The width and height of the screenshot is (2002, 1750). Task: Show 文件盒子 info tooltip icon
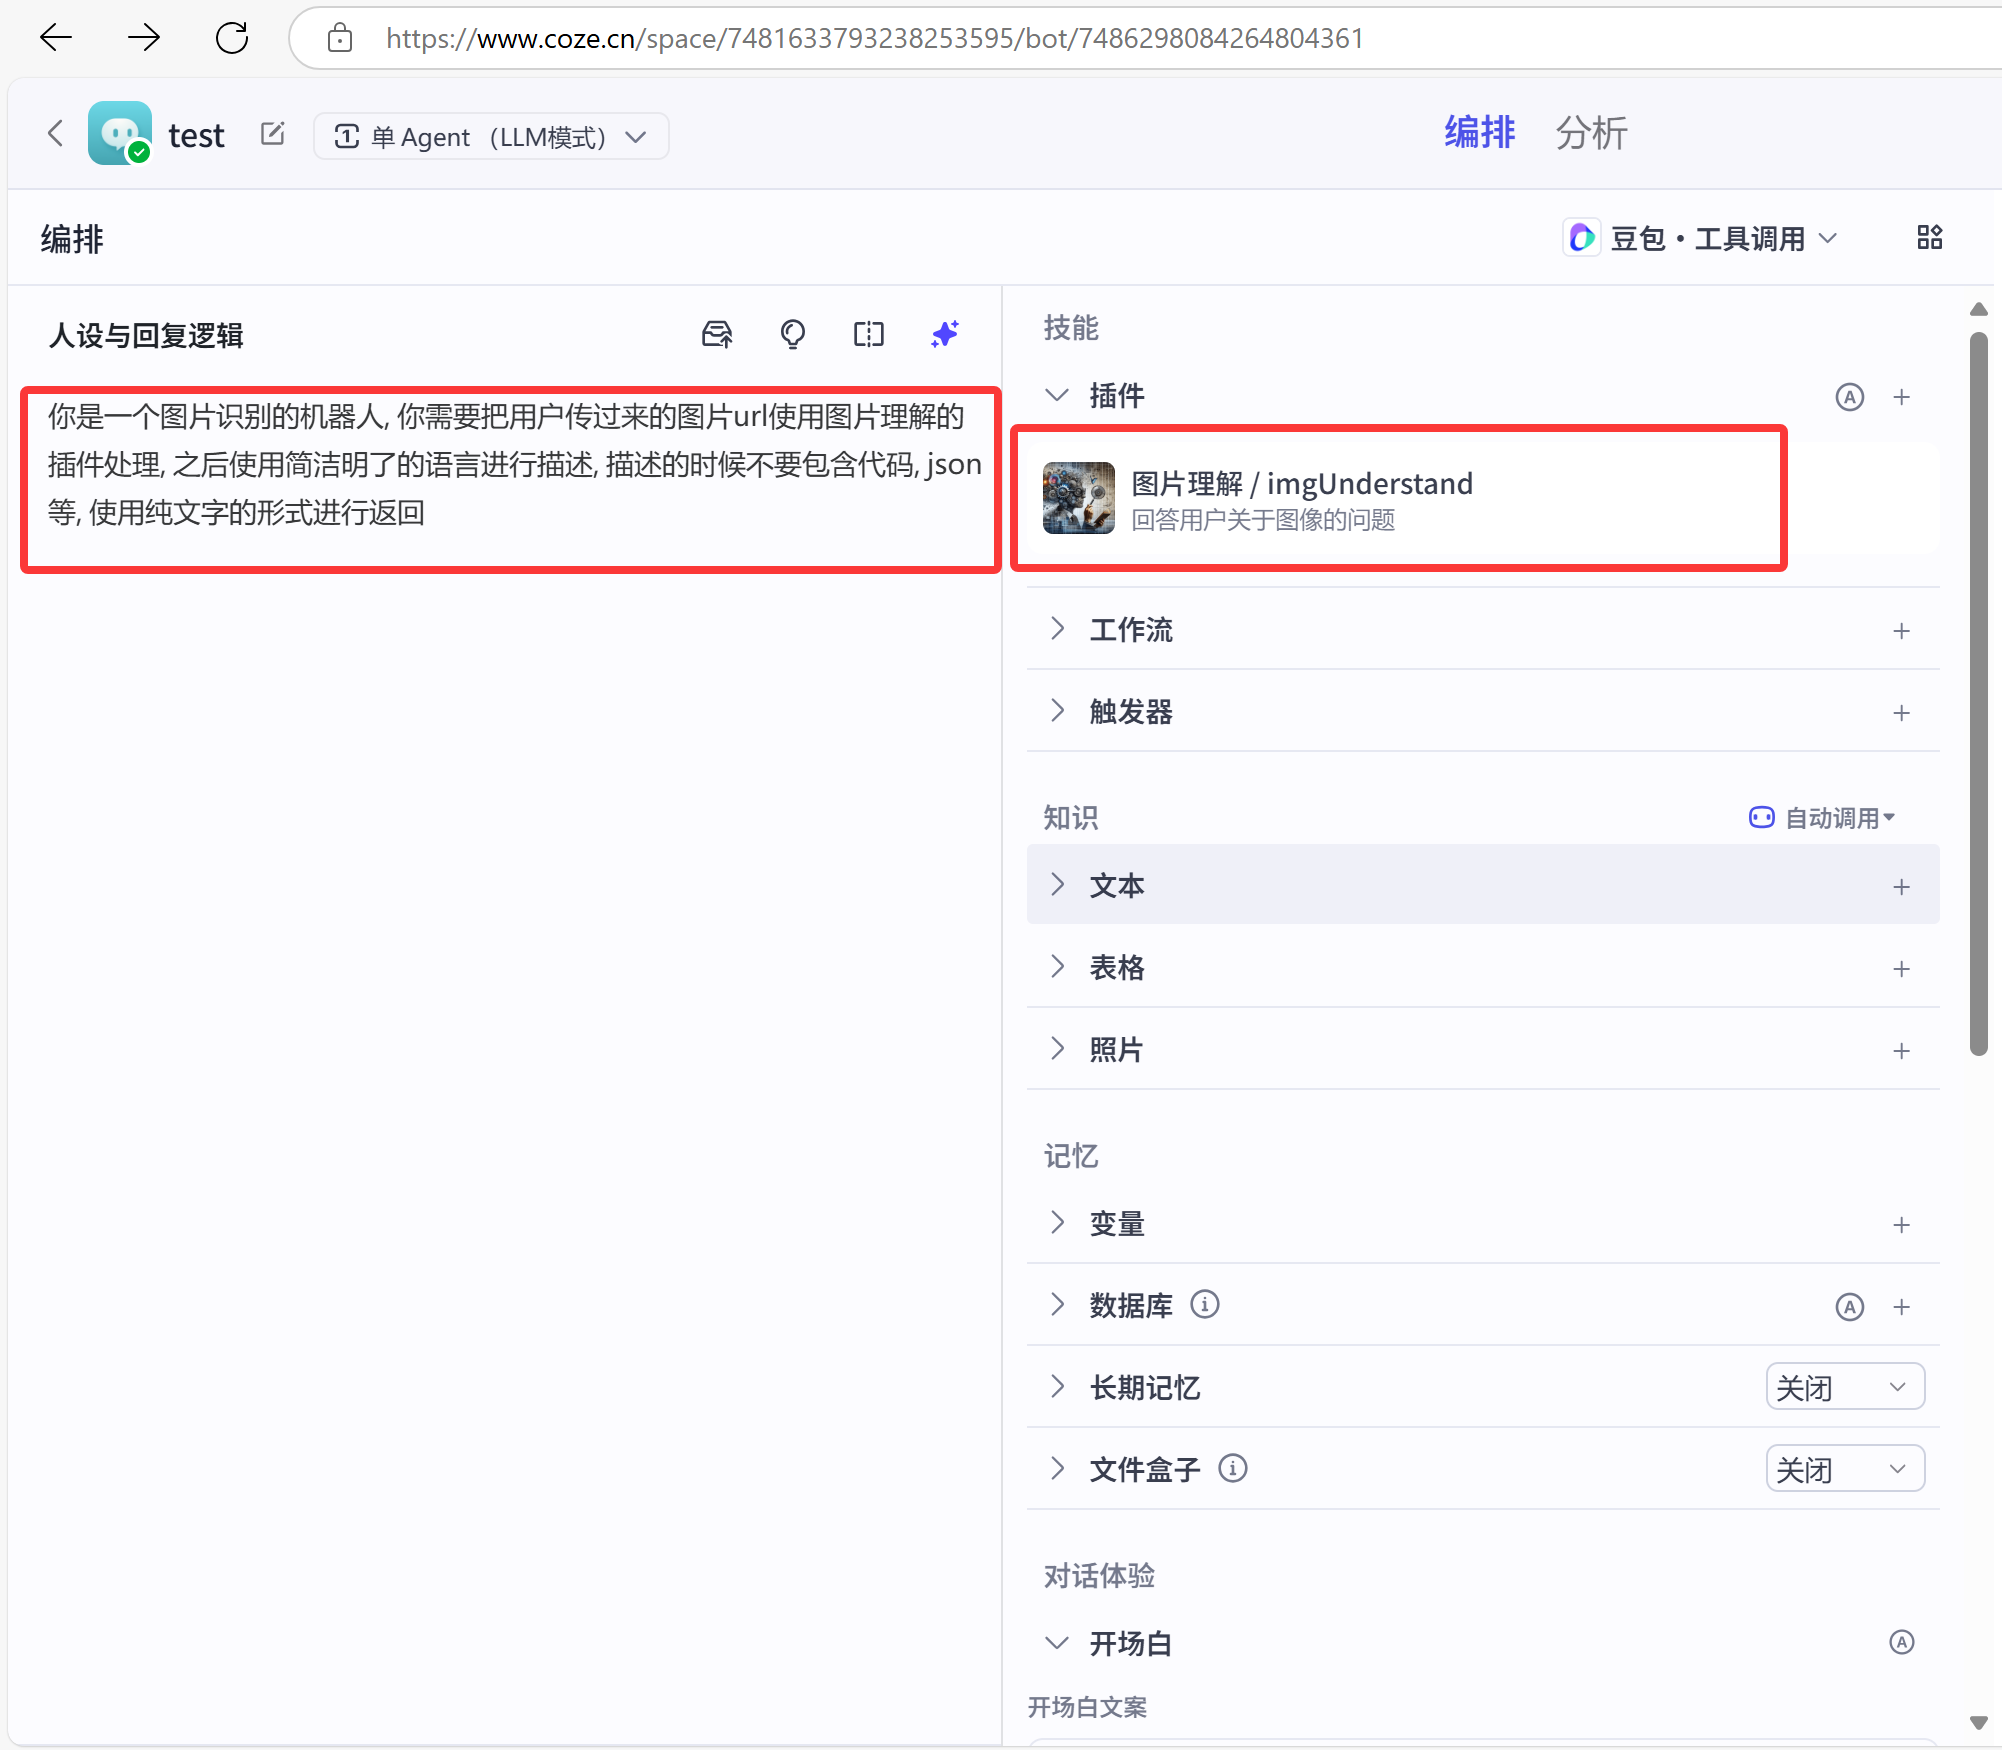click(1233, 1469)
